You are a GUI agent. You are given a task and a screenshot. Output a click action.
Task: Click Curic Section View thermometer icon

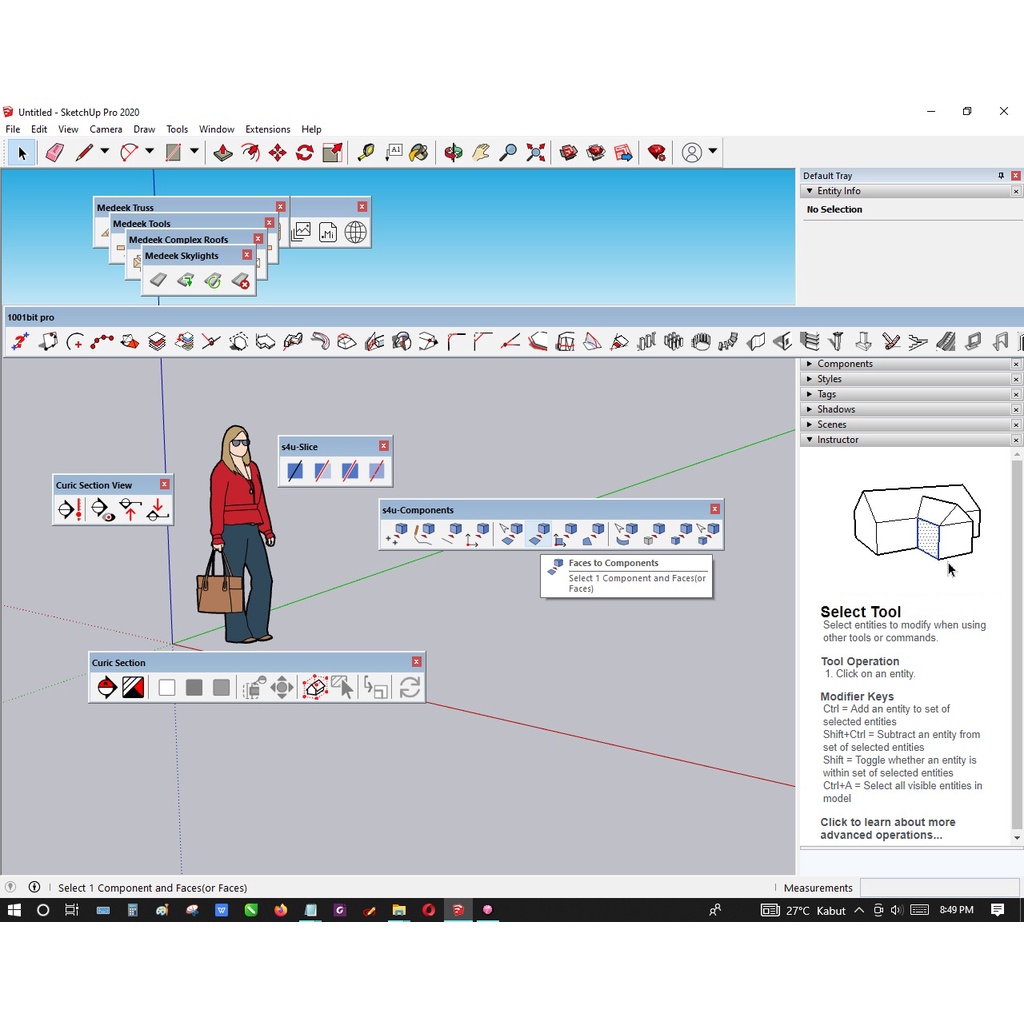pos(70,509)
